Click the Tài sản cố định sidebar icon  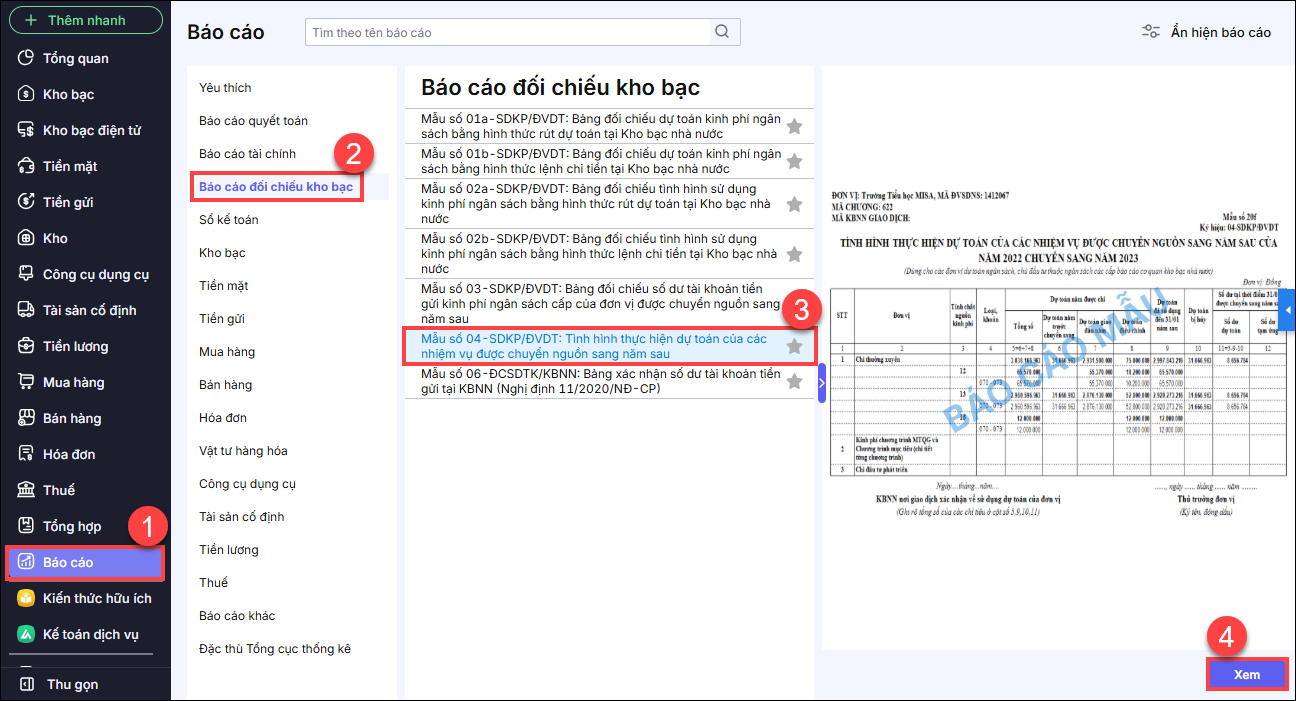click(27, 310)
